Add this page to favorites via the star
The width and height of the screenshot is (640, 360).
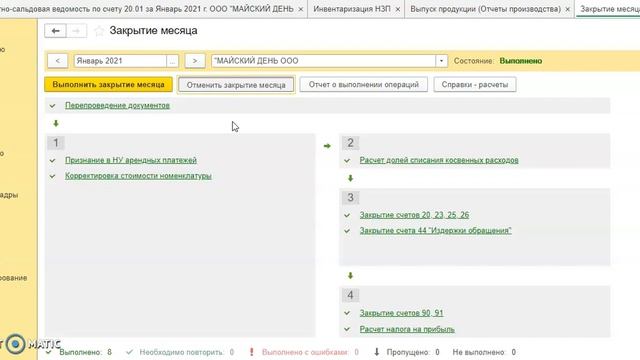point(99,31)
